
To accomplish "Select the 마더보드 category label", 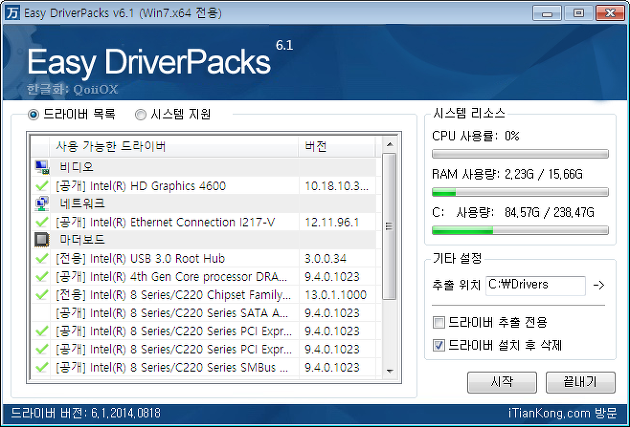I will click(82, 240).
